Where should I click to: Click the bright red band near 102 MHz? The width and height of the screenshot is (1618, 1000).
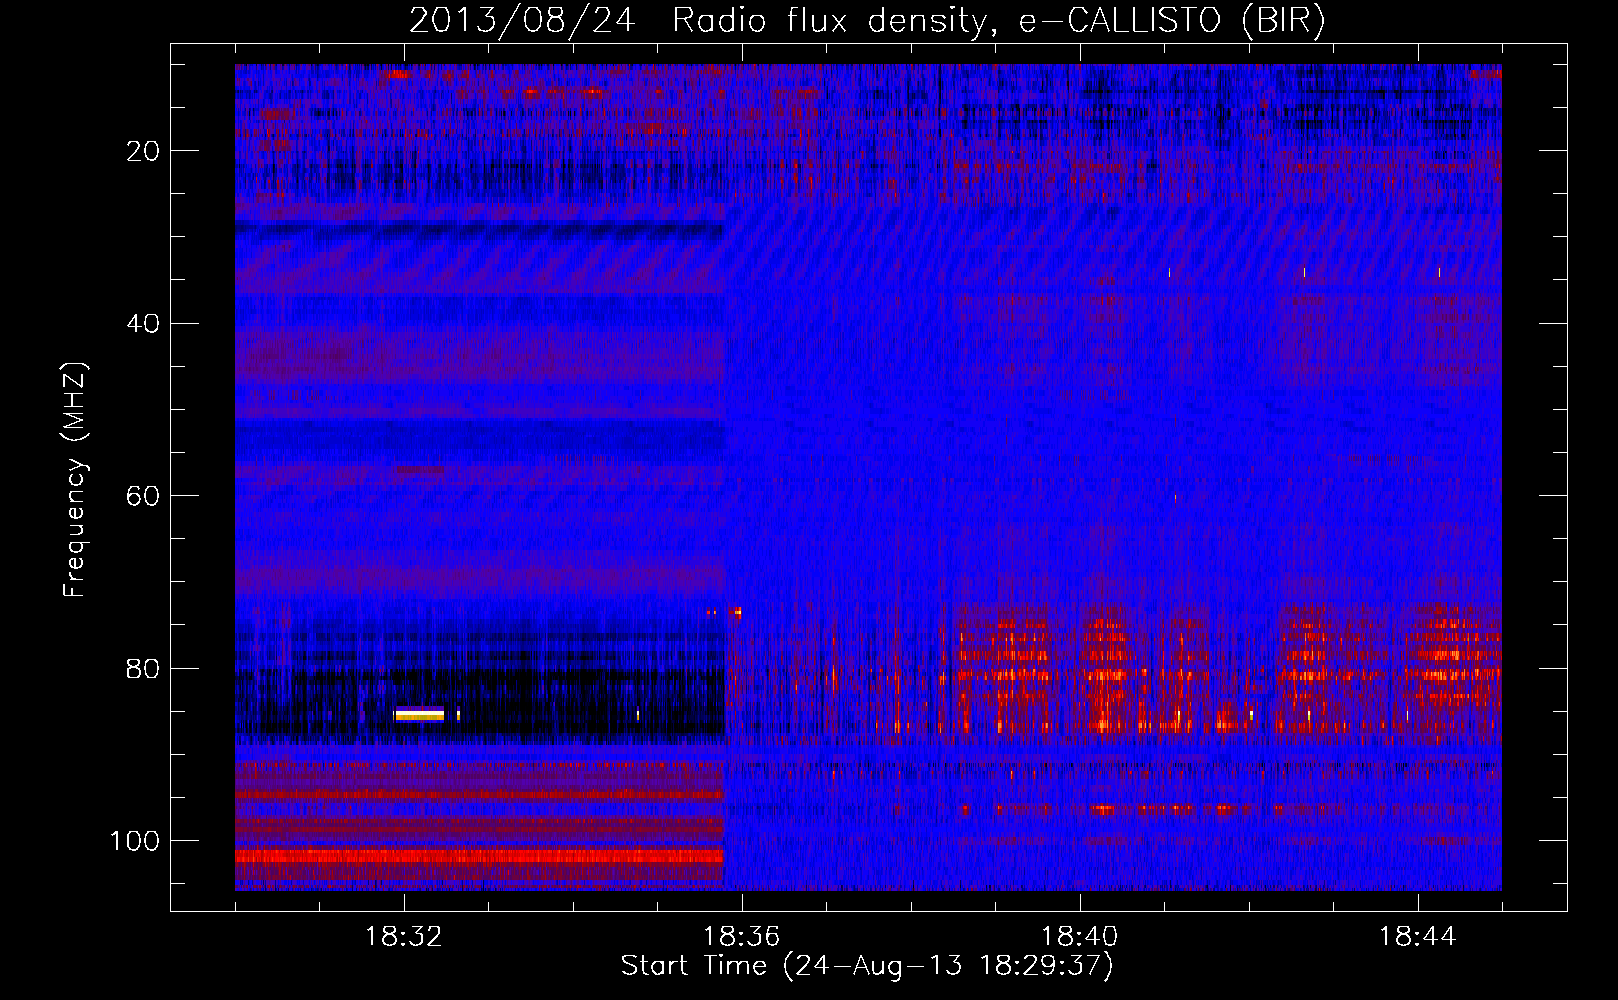(x=479, y=856)
